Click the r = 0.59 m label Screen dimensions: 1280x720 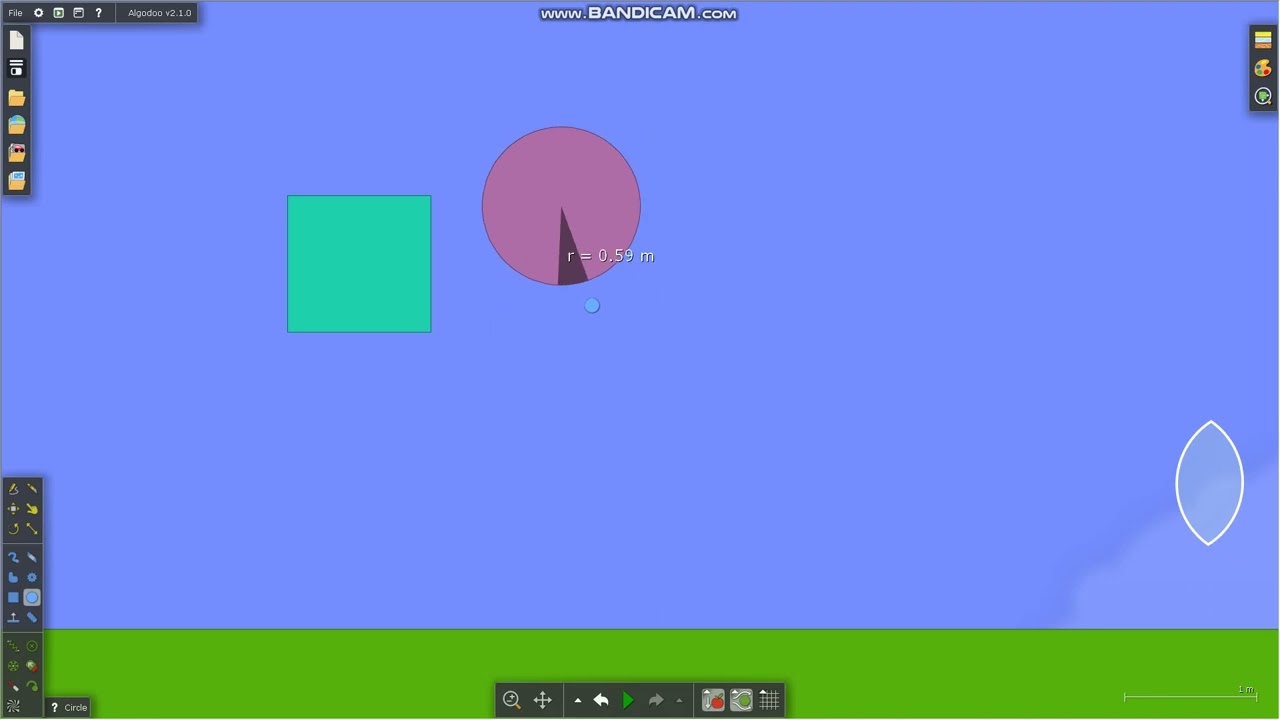[610, 256]
